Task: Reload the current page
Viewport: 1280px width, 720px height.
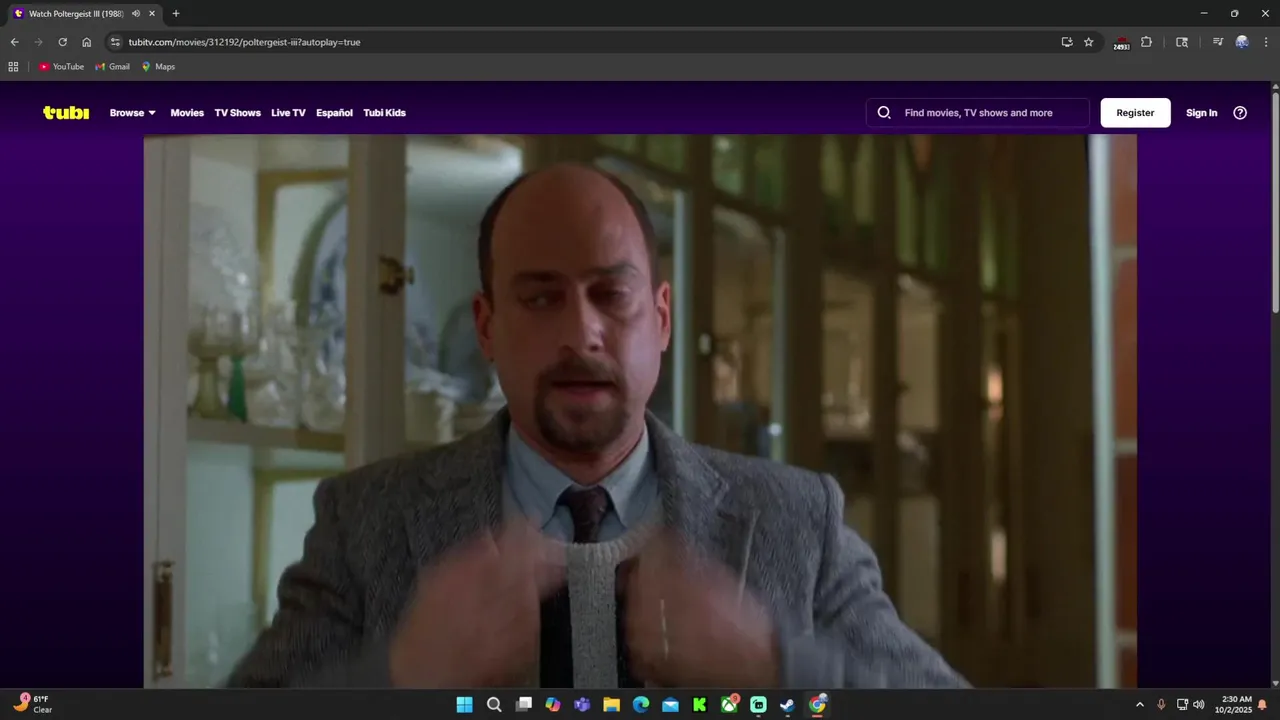Action: pyautogui.click(x=62, y=42)
